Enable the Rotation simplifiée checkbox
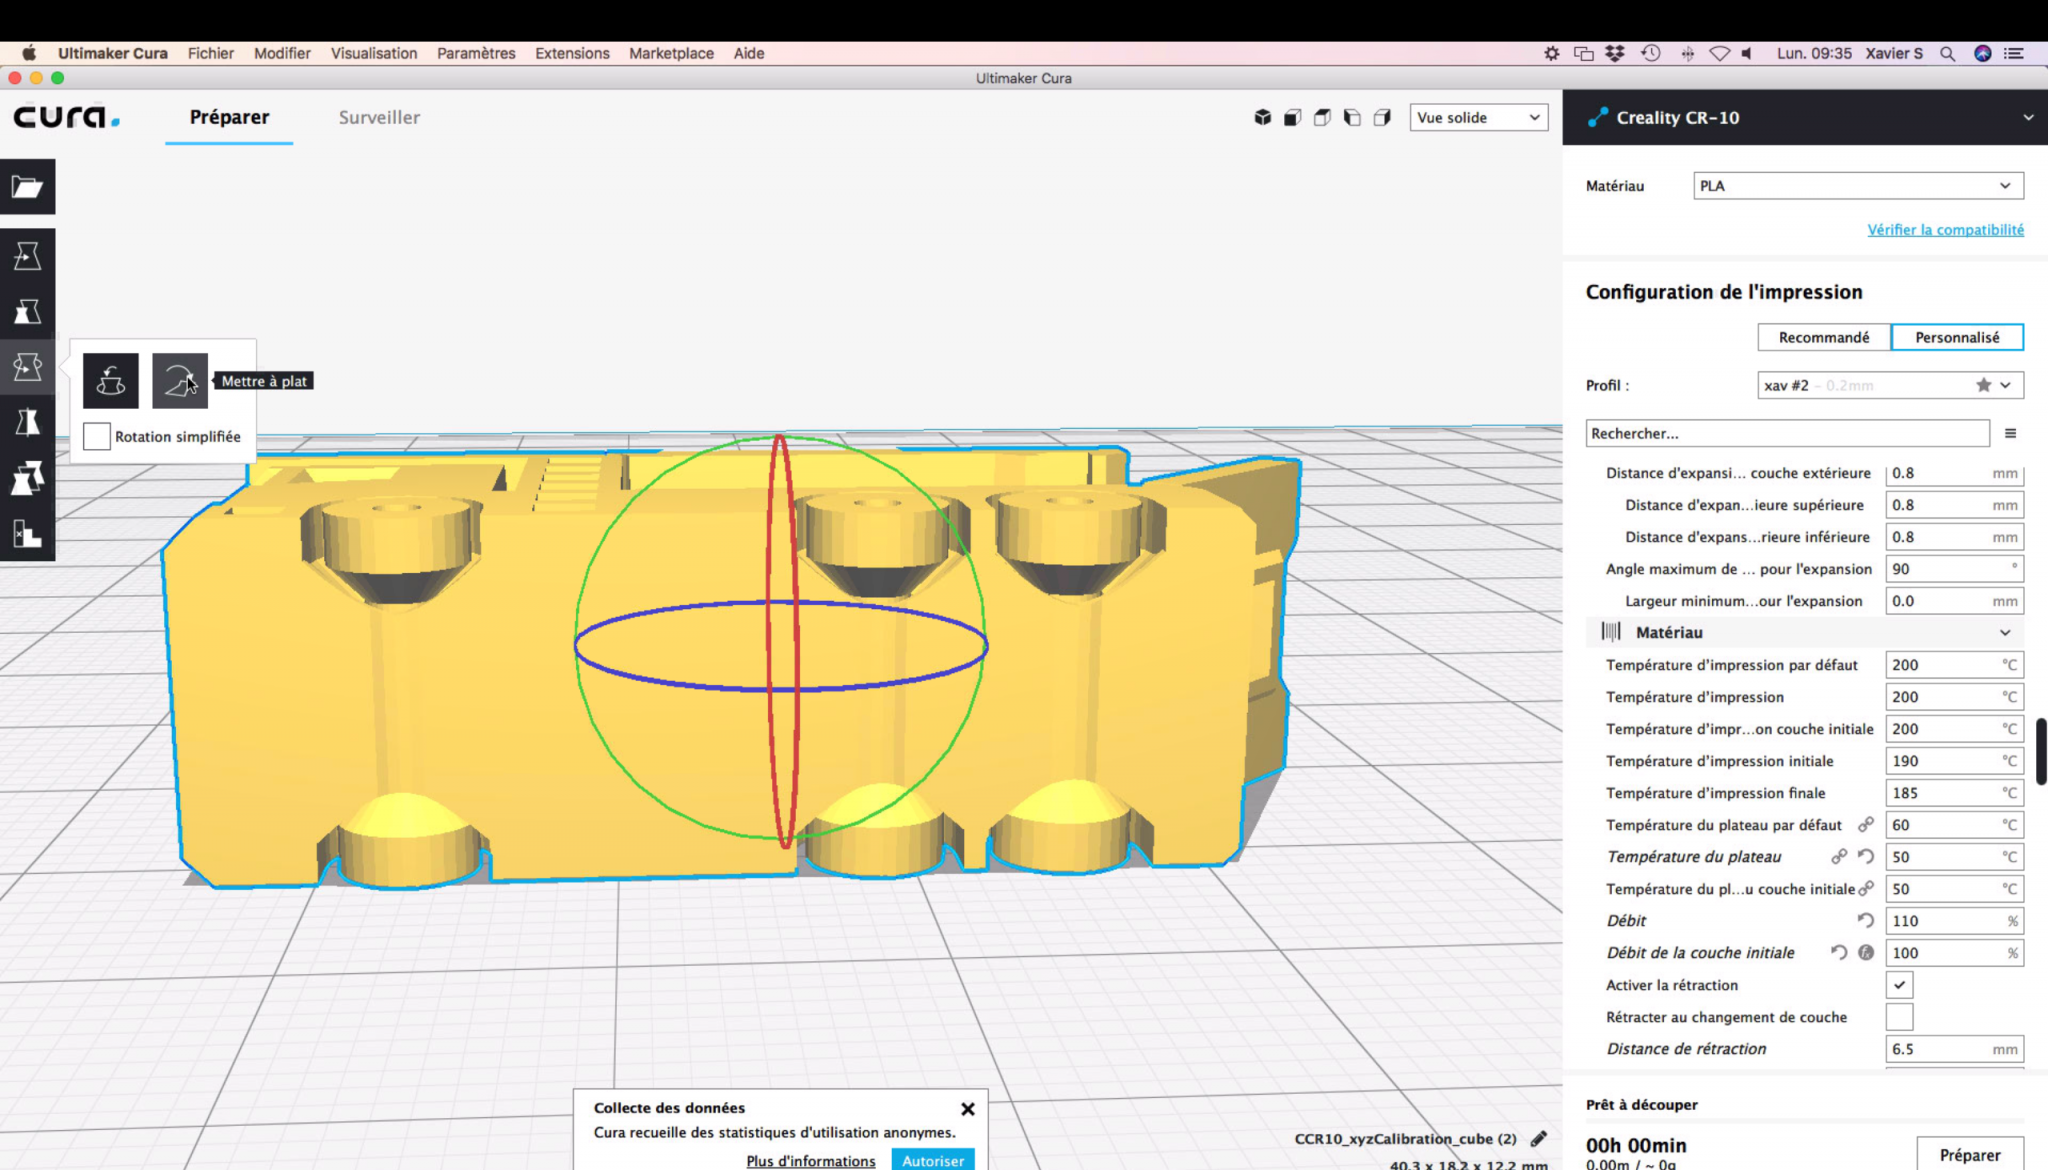 [x=97, y=436]
